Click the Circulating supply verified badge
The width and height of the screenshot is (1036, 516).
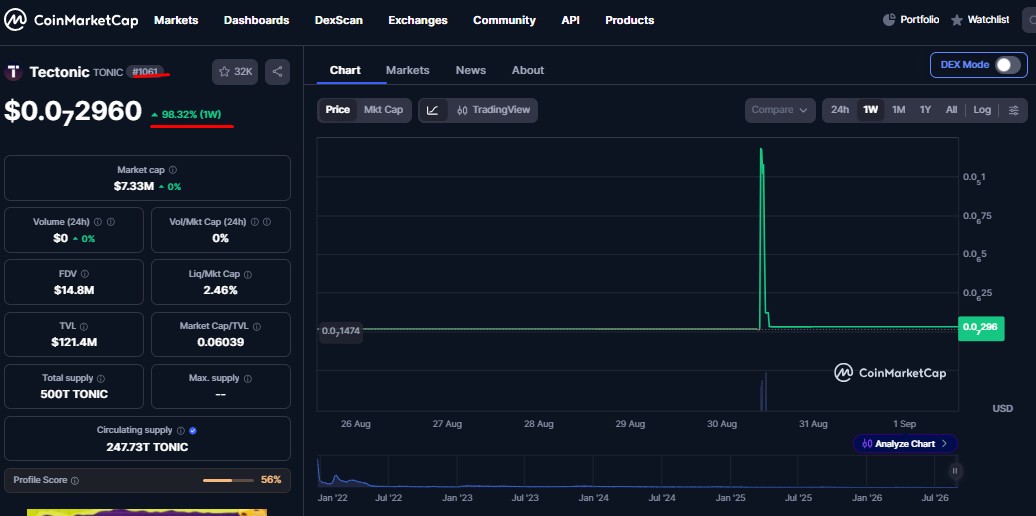click(x=192, y=430)
